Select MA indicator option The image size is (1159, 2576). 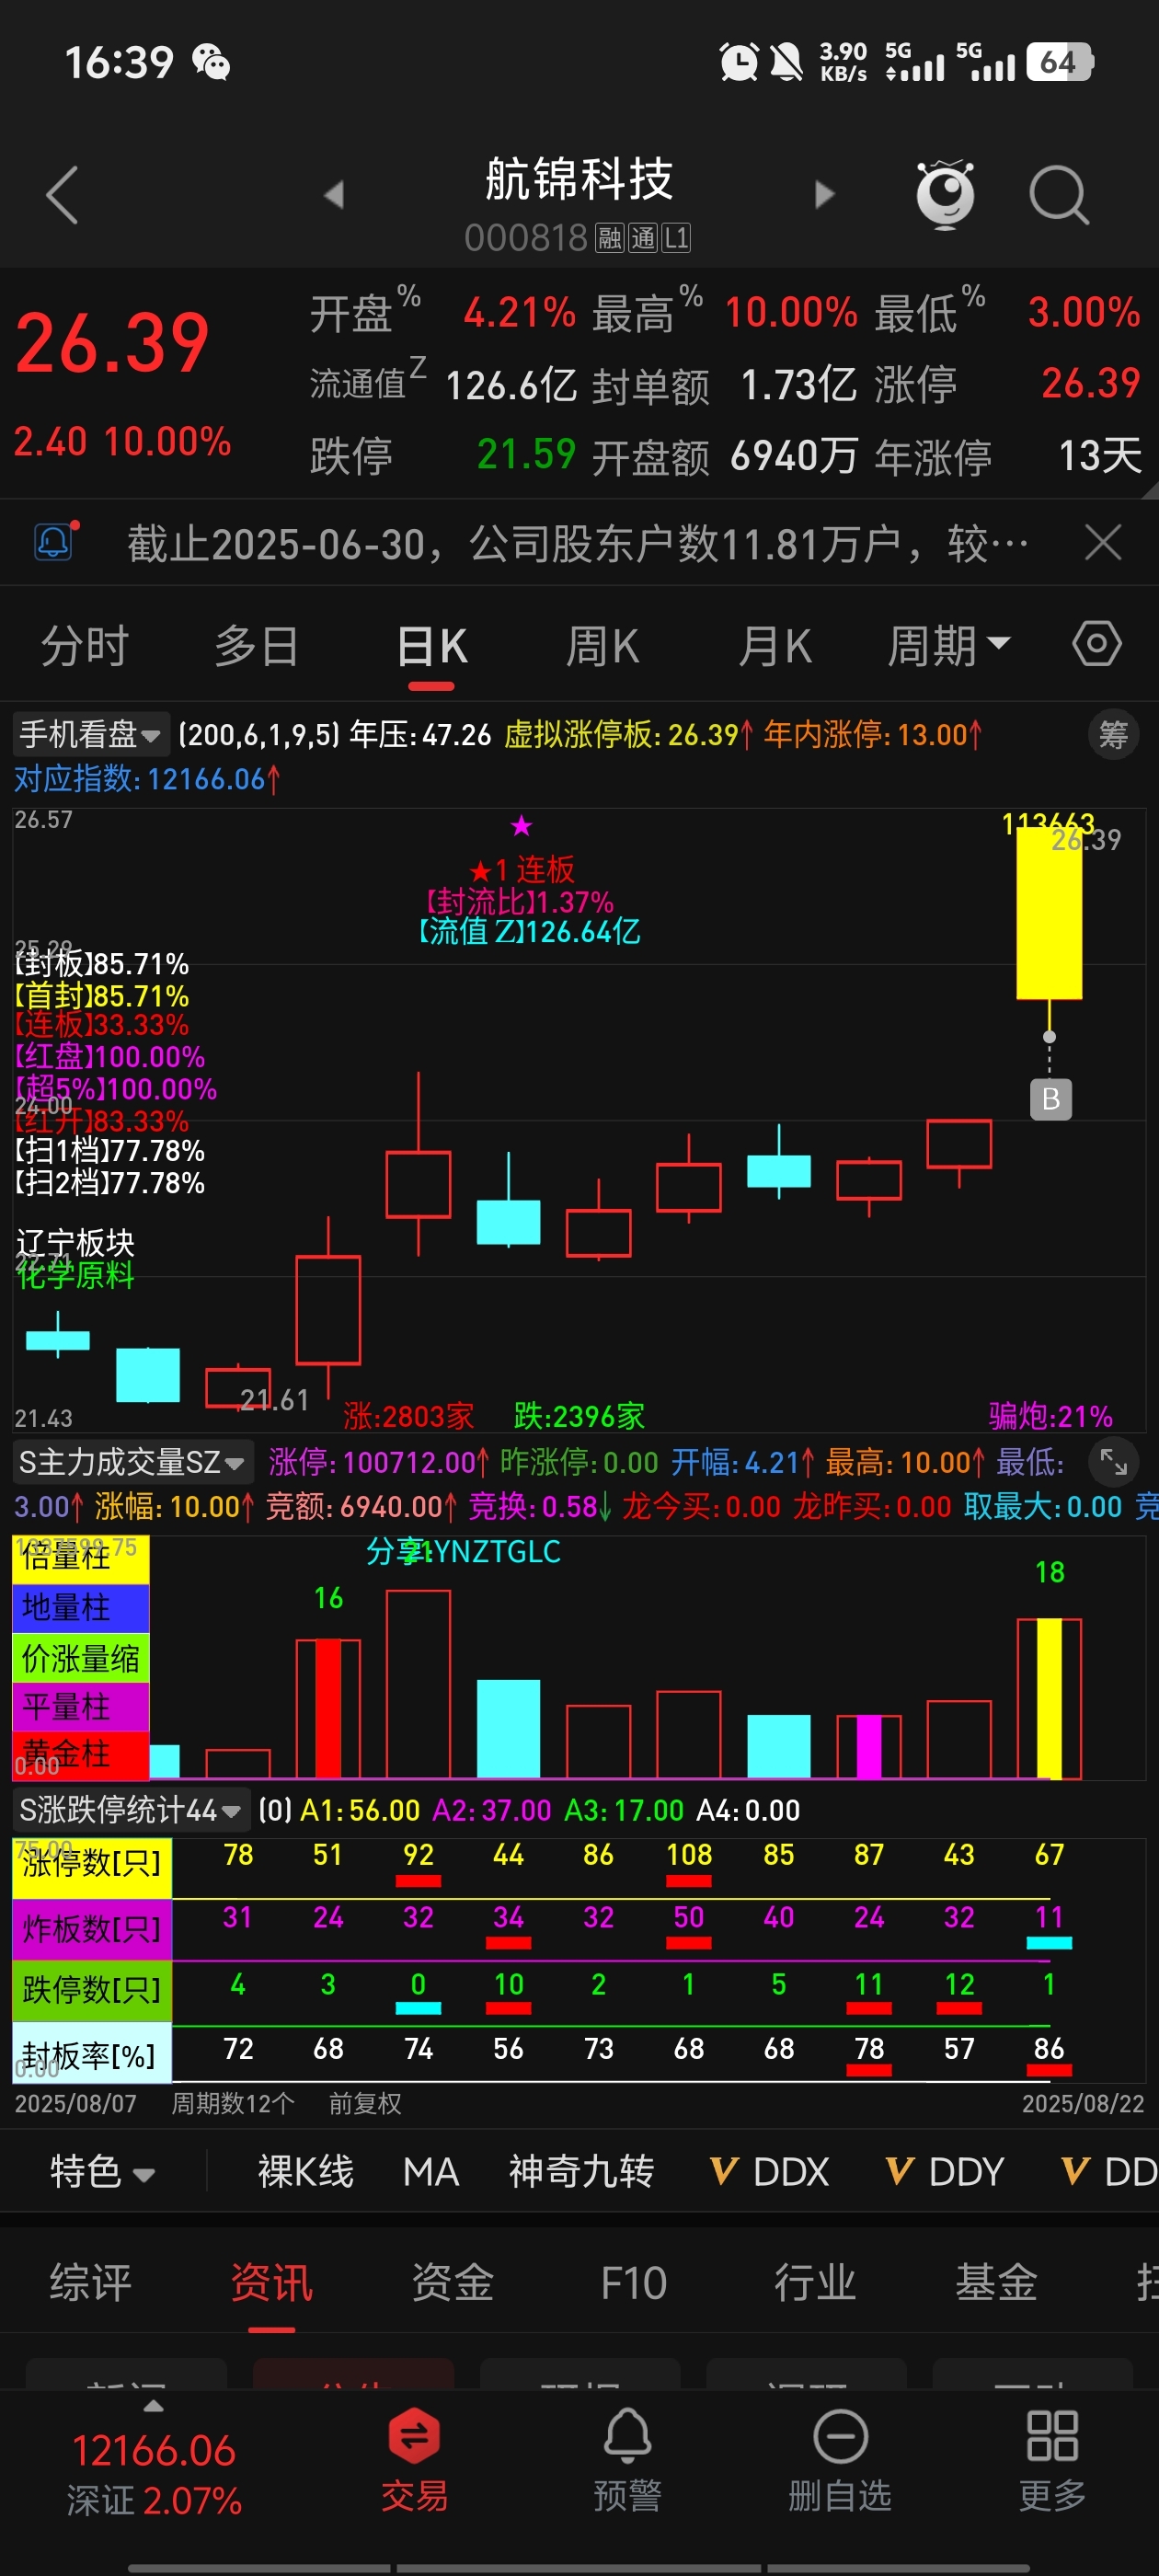[430, 2172]
